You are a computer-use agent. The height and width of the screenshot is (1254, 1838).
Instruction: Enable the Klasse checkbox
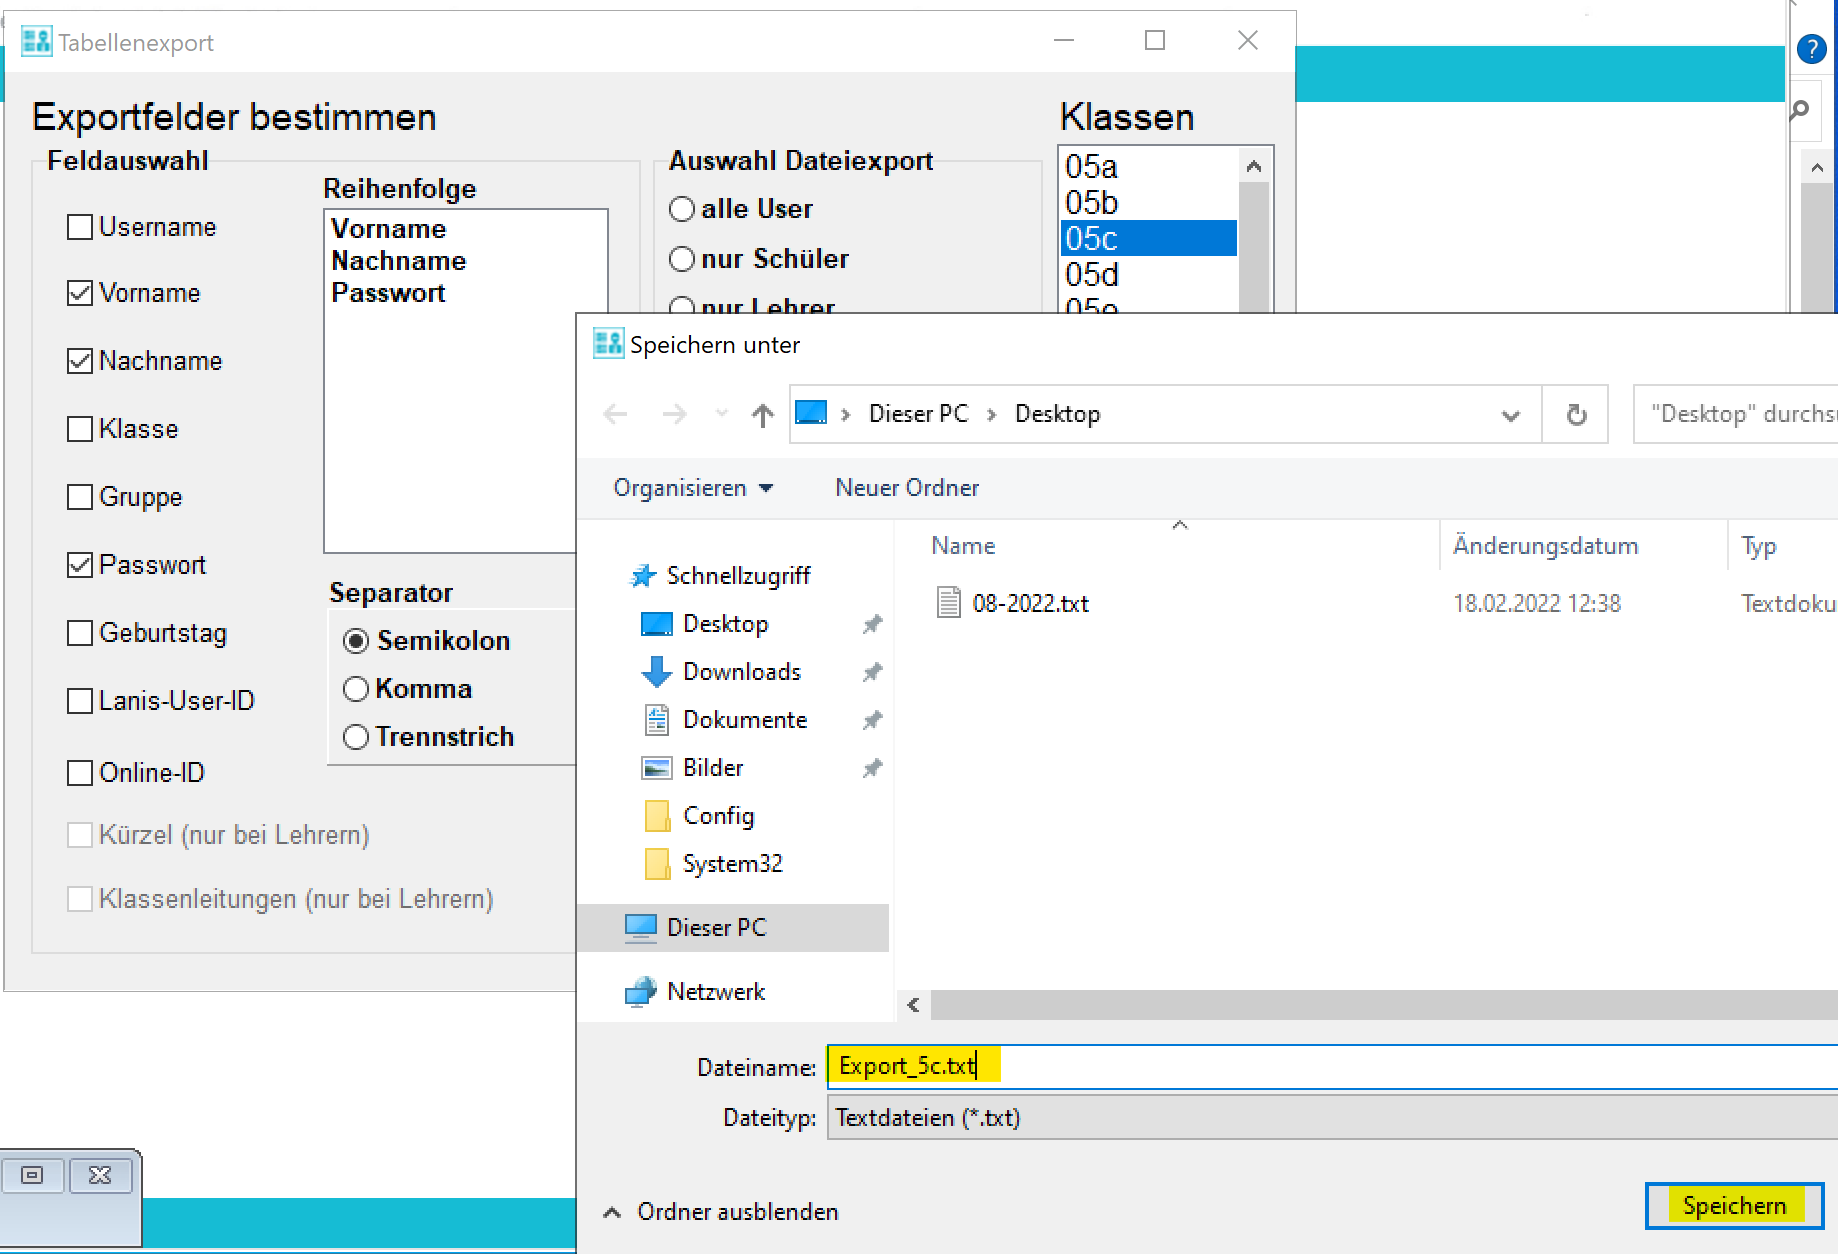80,429
